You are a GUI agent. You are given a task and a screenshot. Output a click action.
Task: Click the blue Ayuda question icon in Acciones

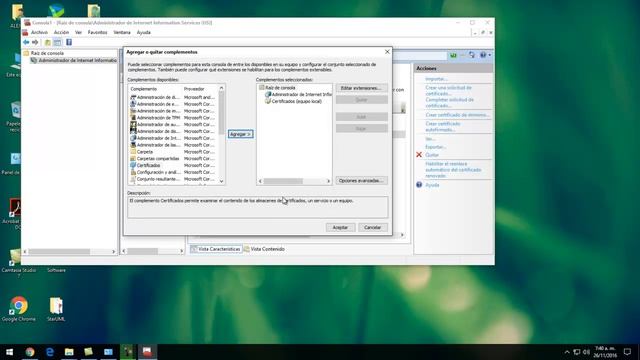click(419, 184)
